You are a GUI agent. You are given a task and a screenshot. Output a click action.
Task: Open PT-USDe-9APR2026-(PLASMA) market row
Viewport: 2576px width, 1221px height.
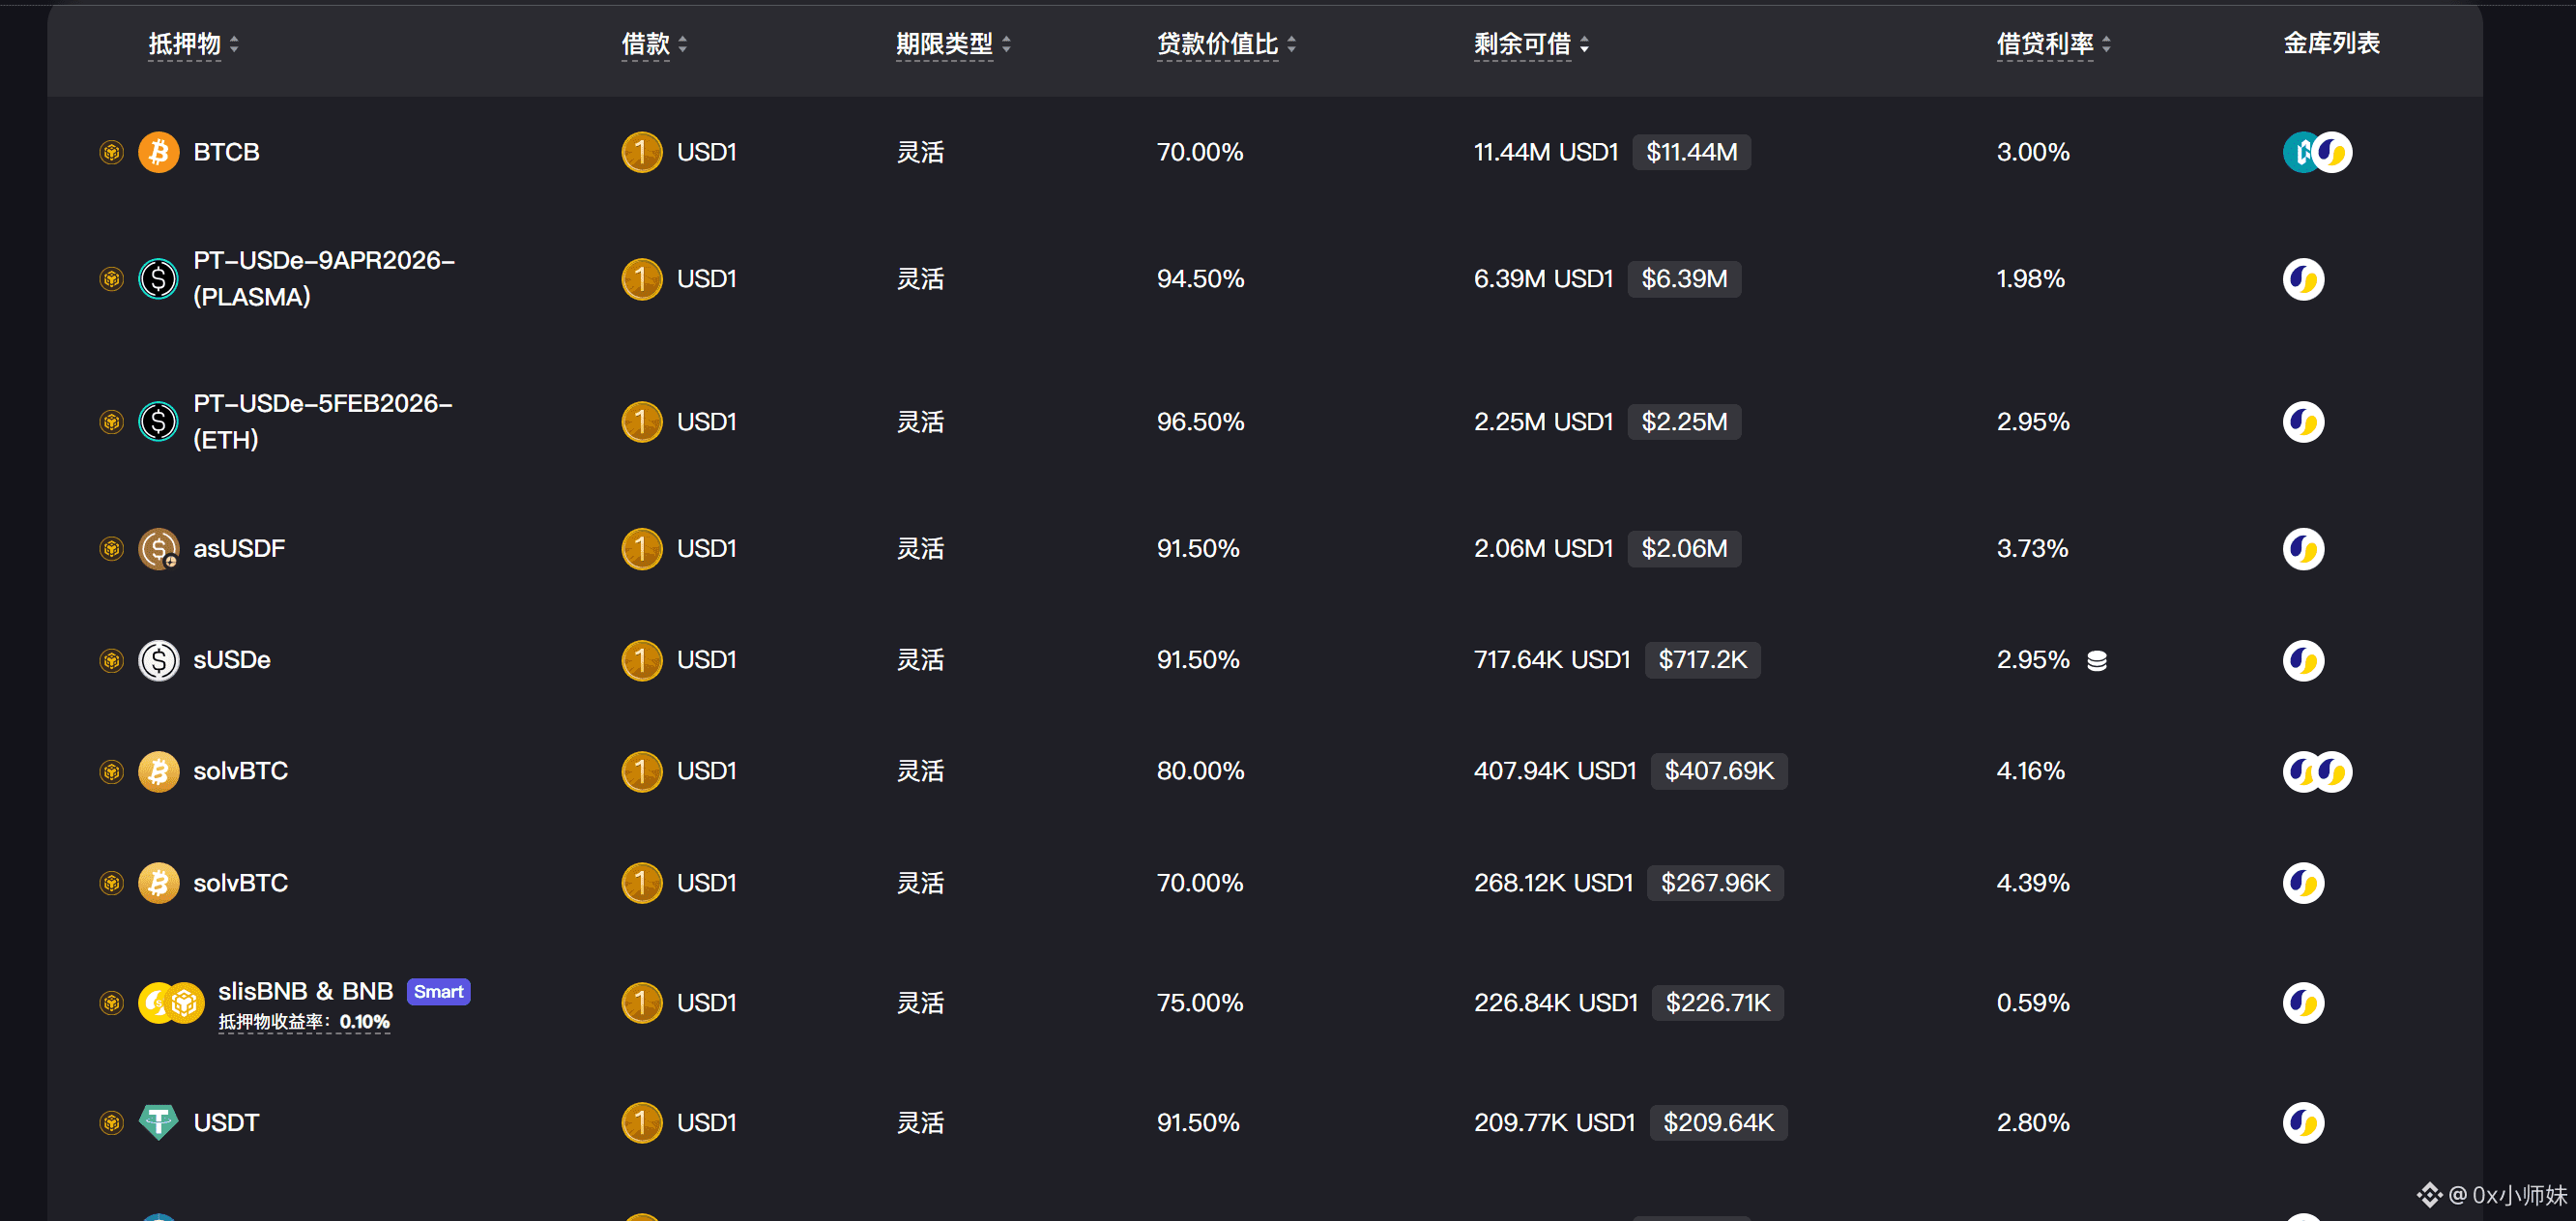pos(323,278)
